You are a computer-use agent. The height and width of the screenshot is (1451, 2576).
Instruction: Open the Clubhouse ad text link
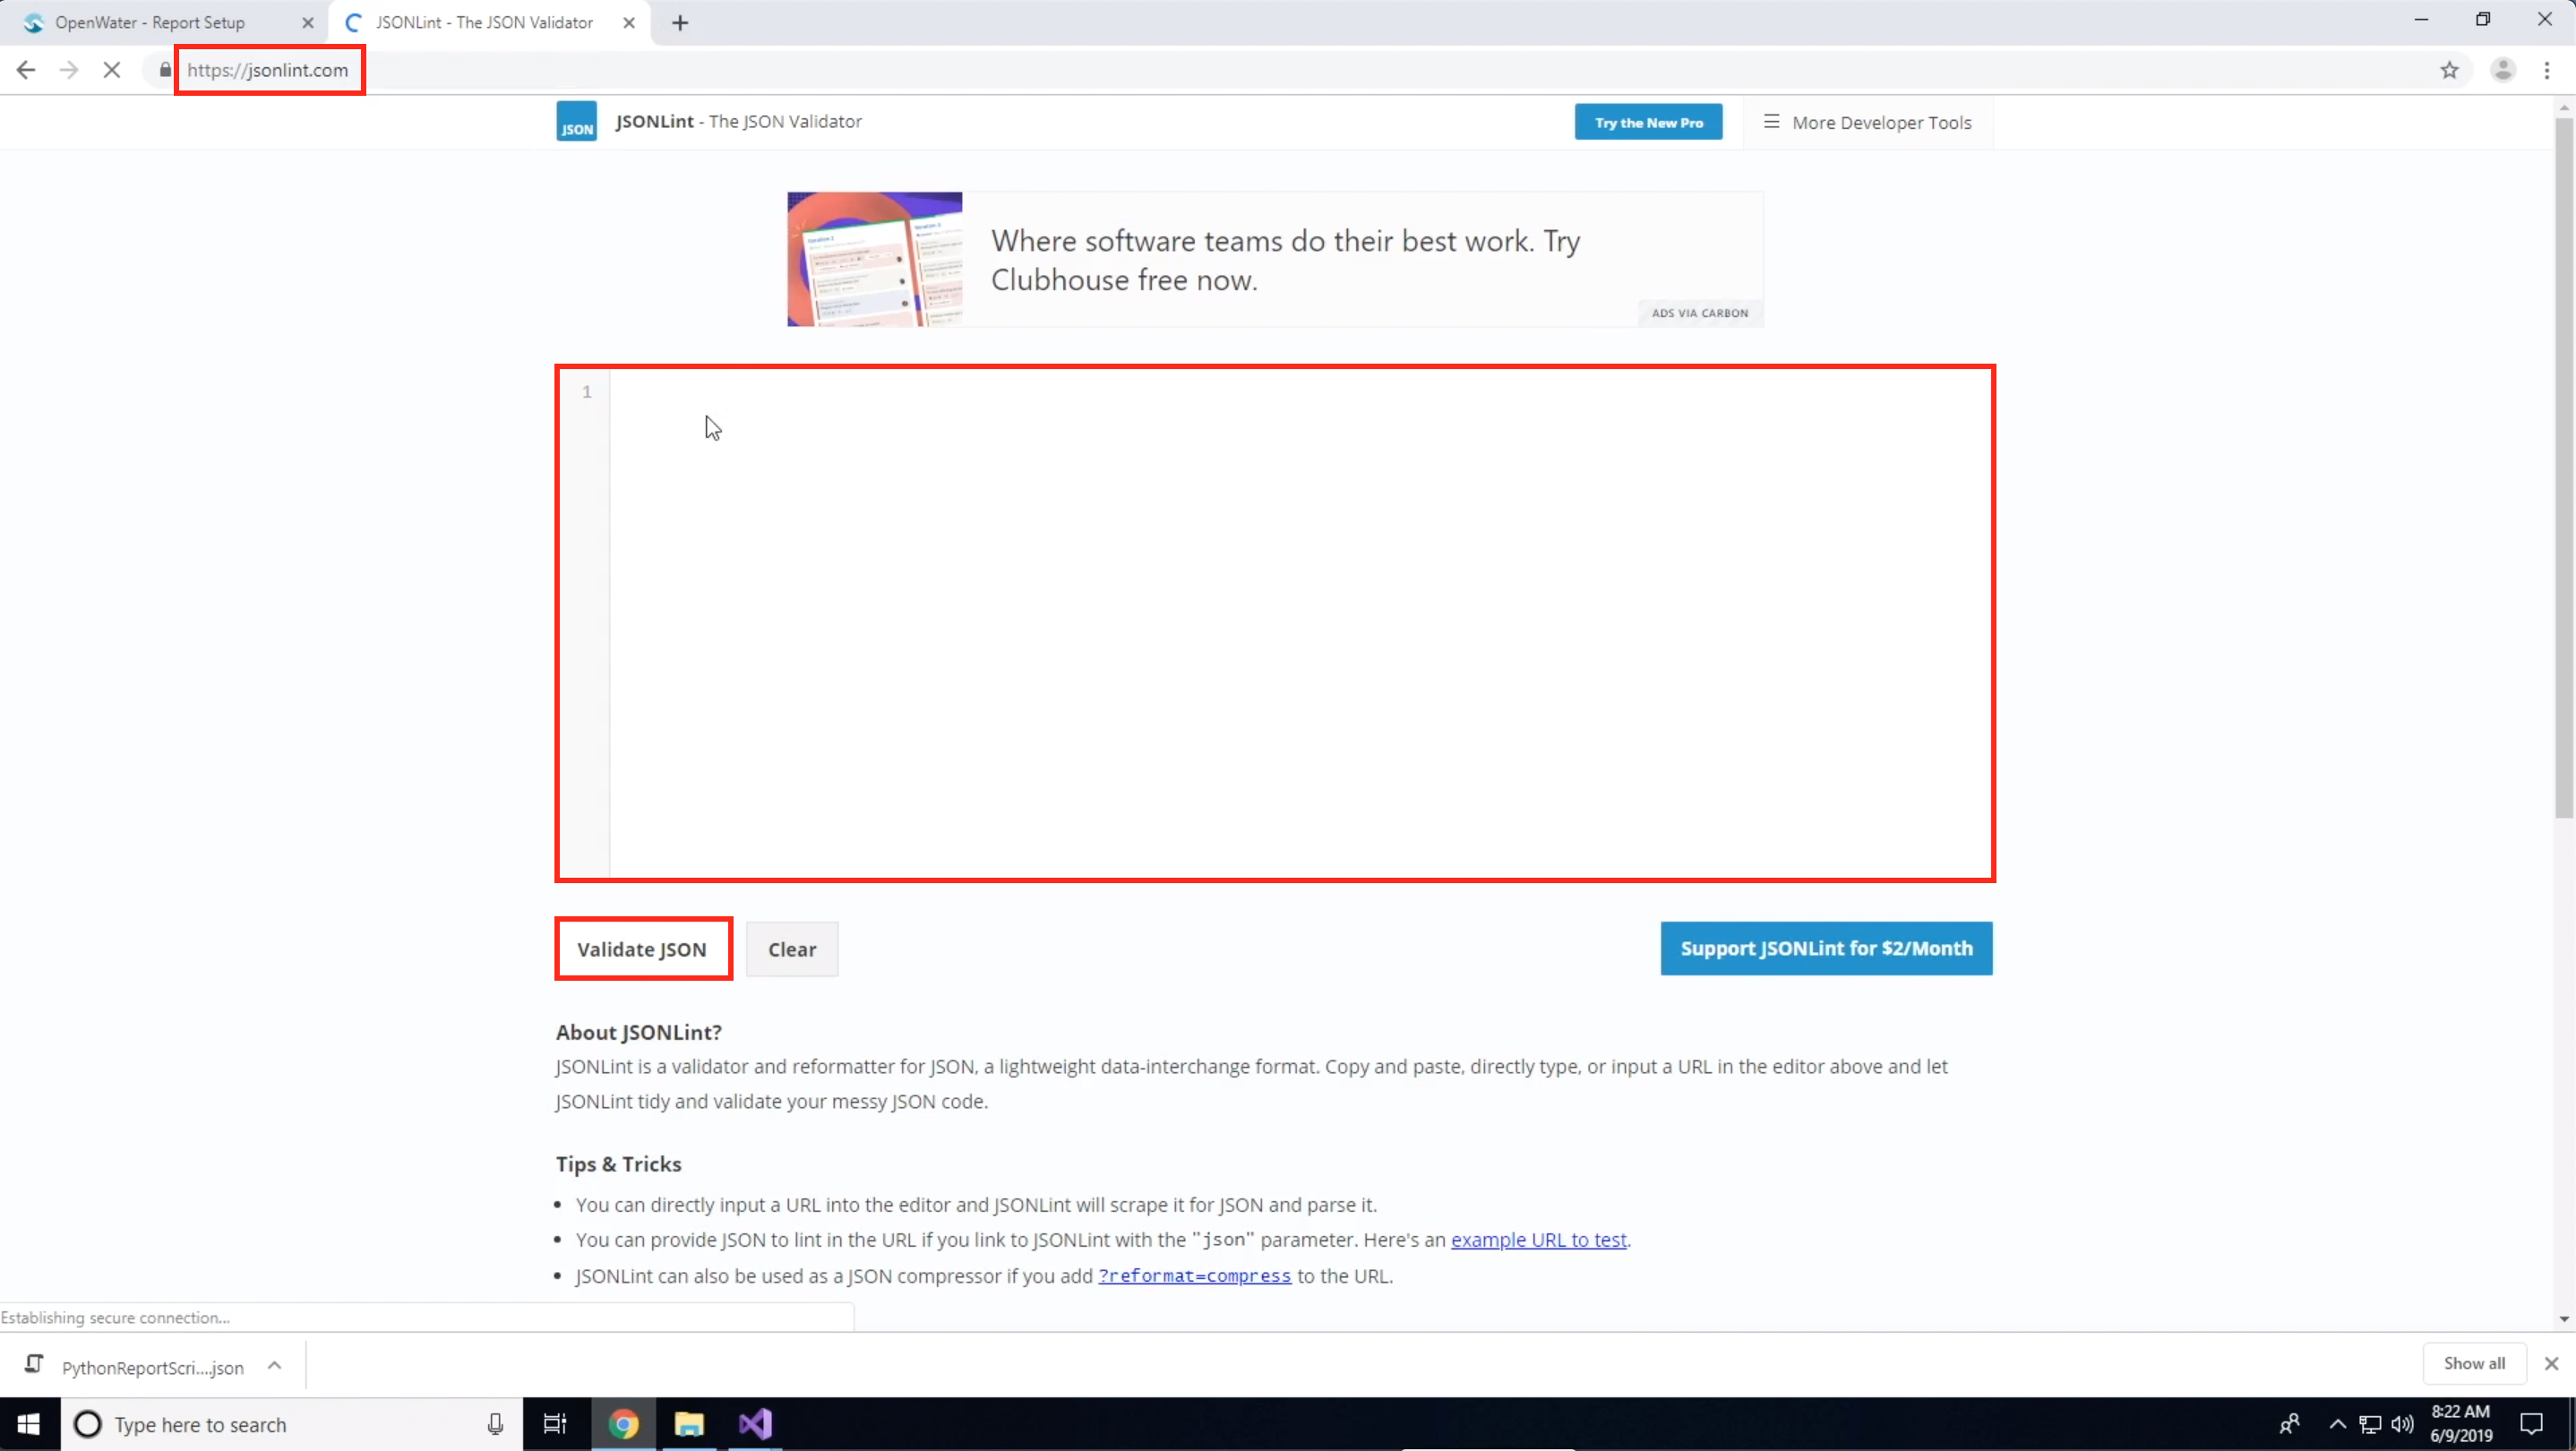(1285, 260)
